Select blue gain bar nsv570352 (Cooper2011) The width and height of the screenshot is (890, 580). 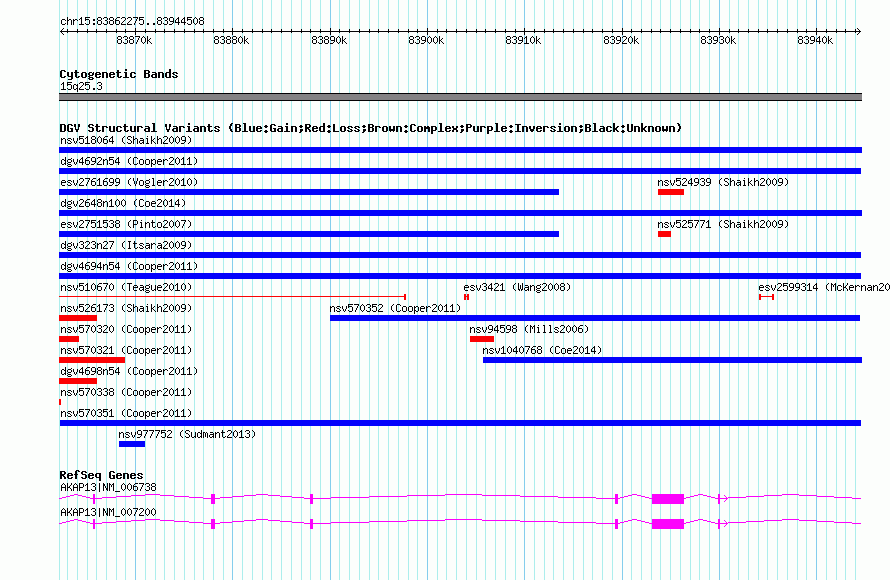tap(595, 318)
